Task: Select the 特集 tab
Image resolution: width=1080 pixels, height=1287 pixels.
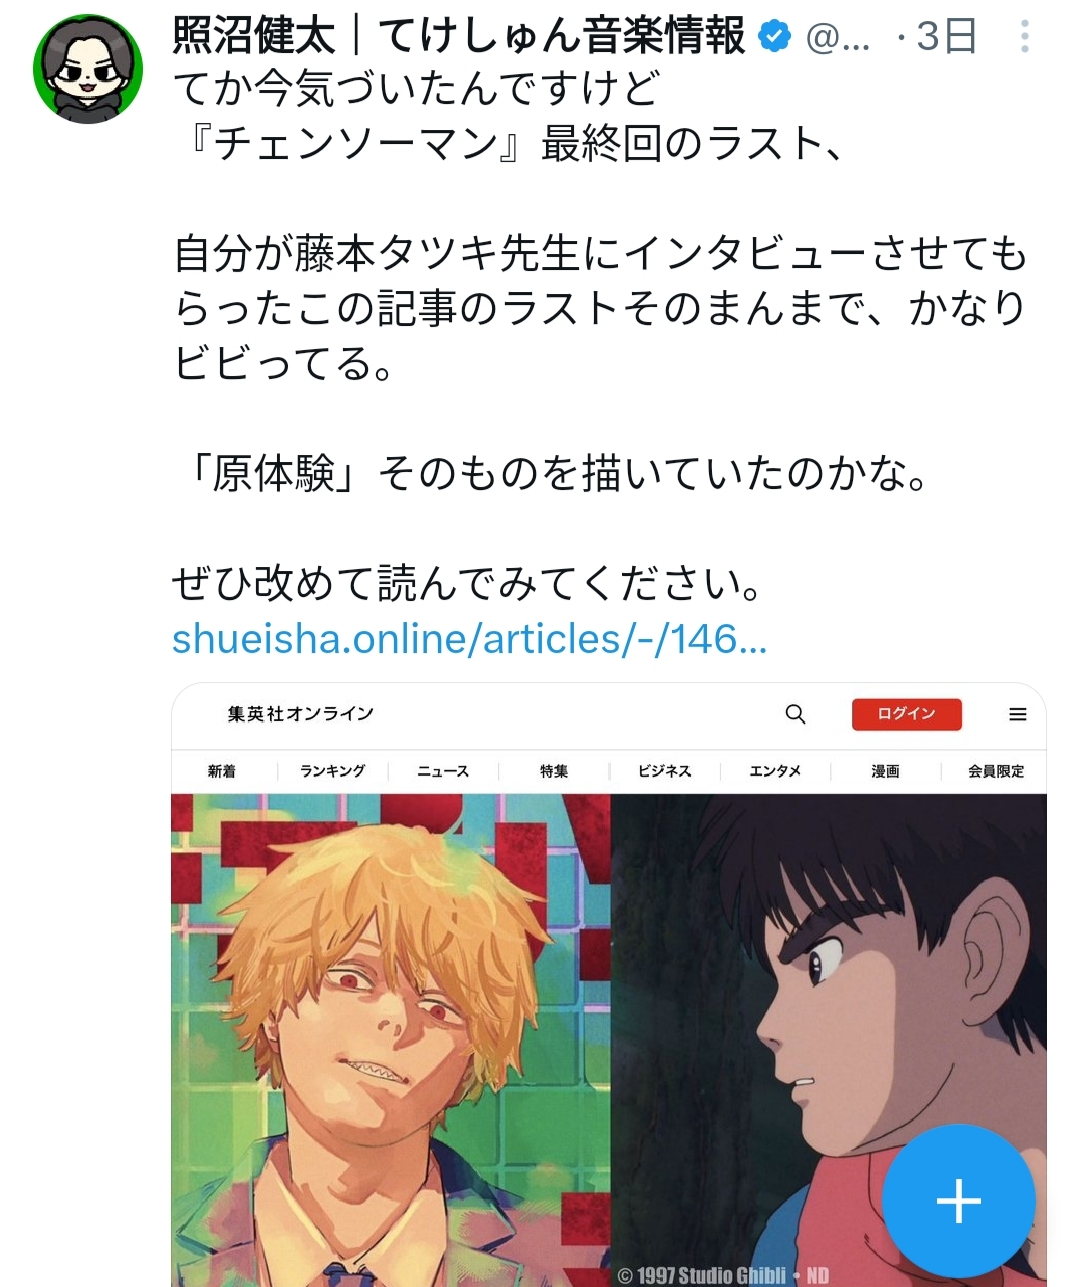Action: click(554, 771)
